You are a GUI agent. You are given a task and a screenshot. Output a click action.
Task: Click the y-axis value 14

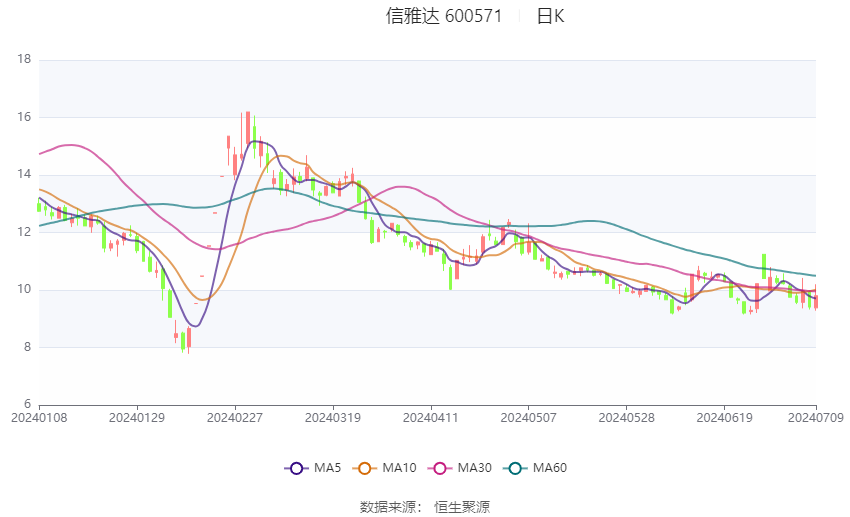24,175
